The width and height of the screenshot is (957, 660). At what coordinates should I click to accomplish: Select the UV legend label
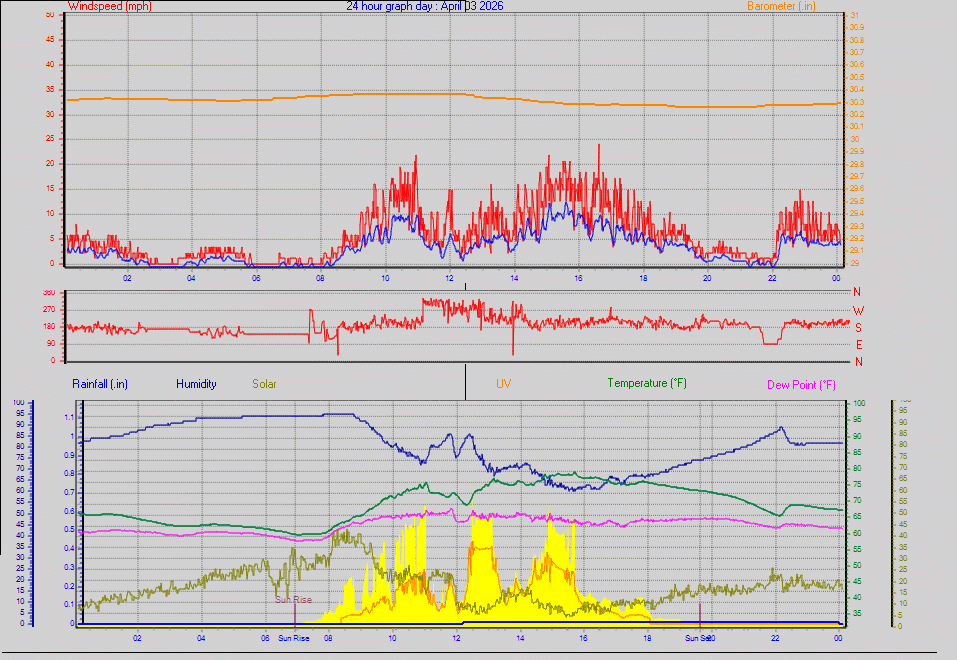click(x=503, y=383)
